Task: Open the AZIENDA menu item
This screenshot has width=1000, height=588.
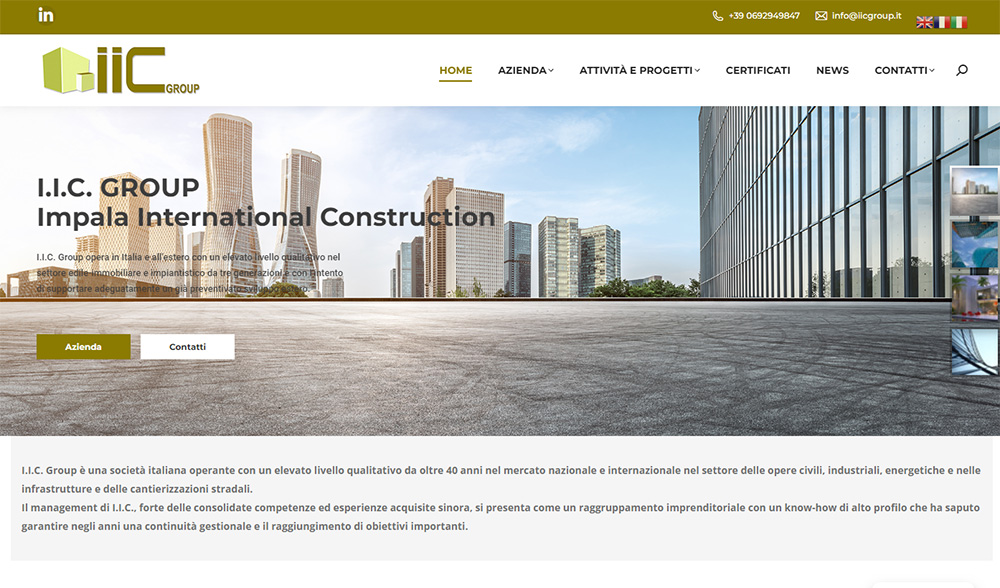Action: (x=522, y=70)
